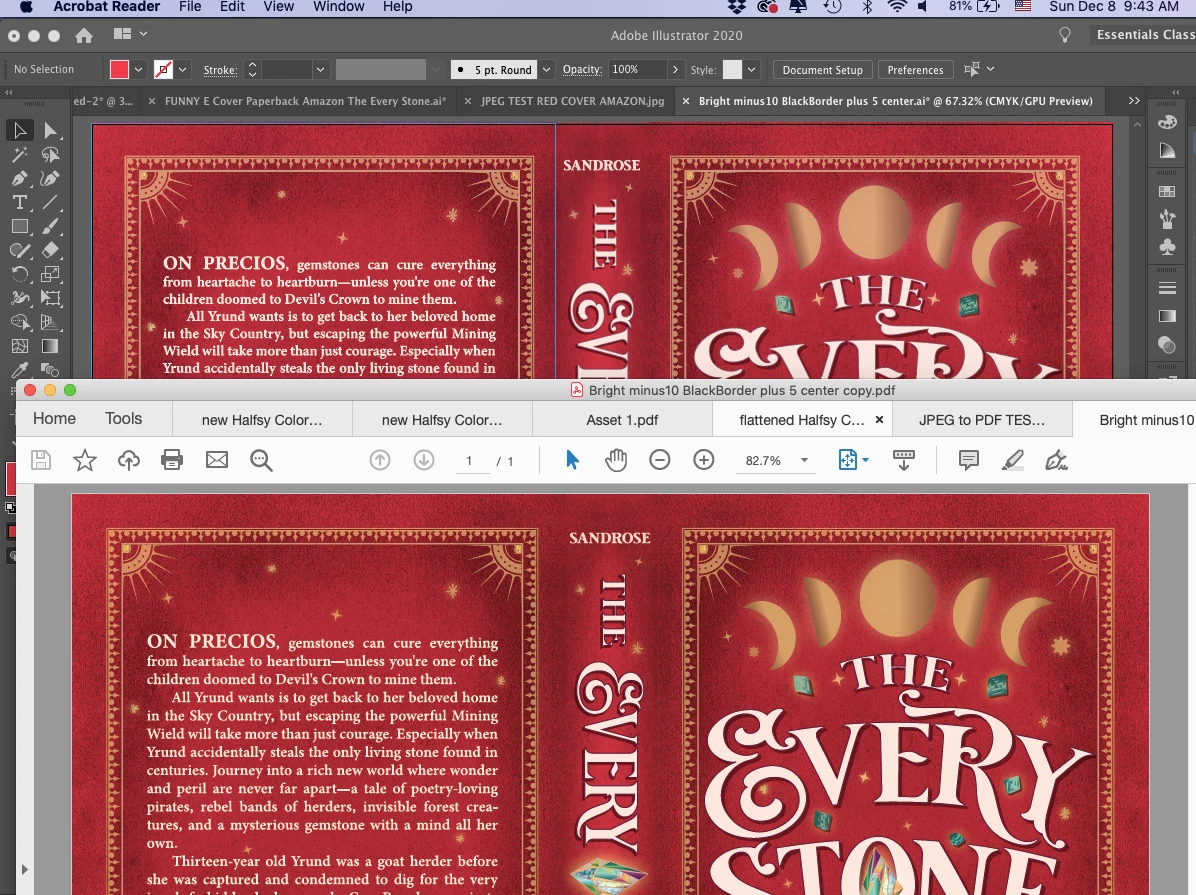Show more Illustrator document tabs
Viewport: 1196px width, 895px height.
[x=1134, y=101]
